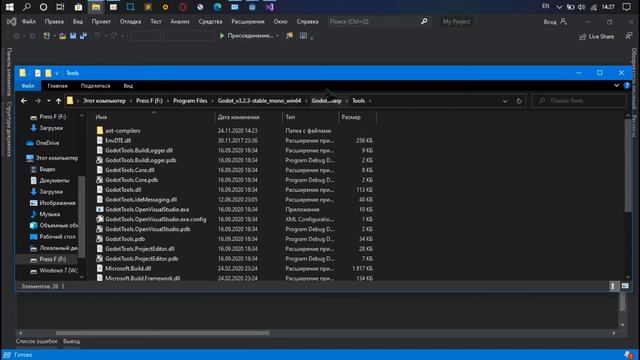Open the Проект menu
This screenshot has height=360, width=640.
[x=101, y=22]
